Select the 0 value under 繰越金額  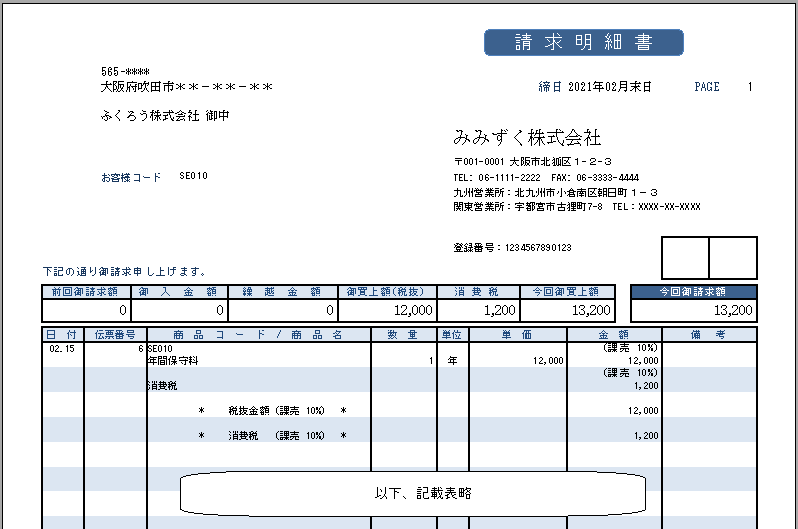coord(330,310)
